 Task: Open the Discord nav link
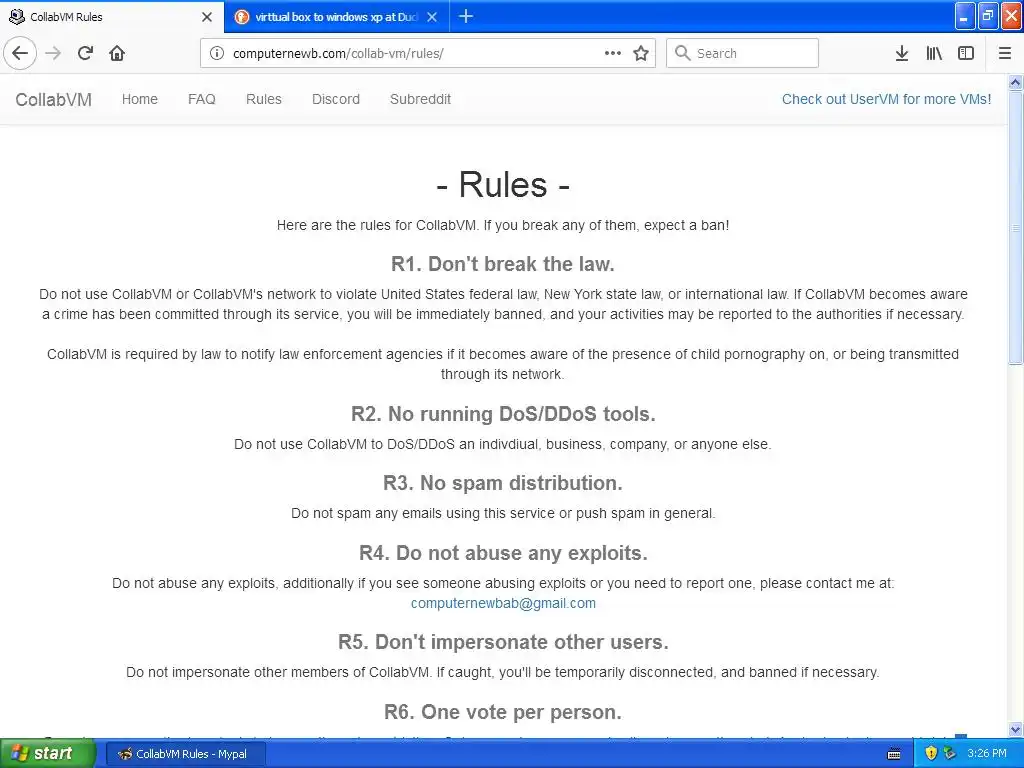(x=336, y=99)
